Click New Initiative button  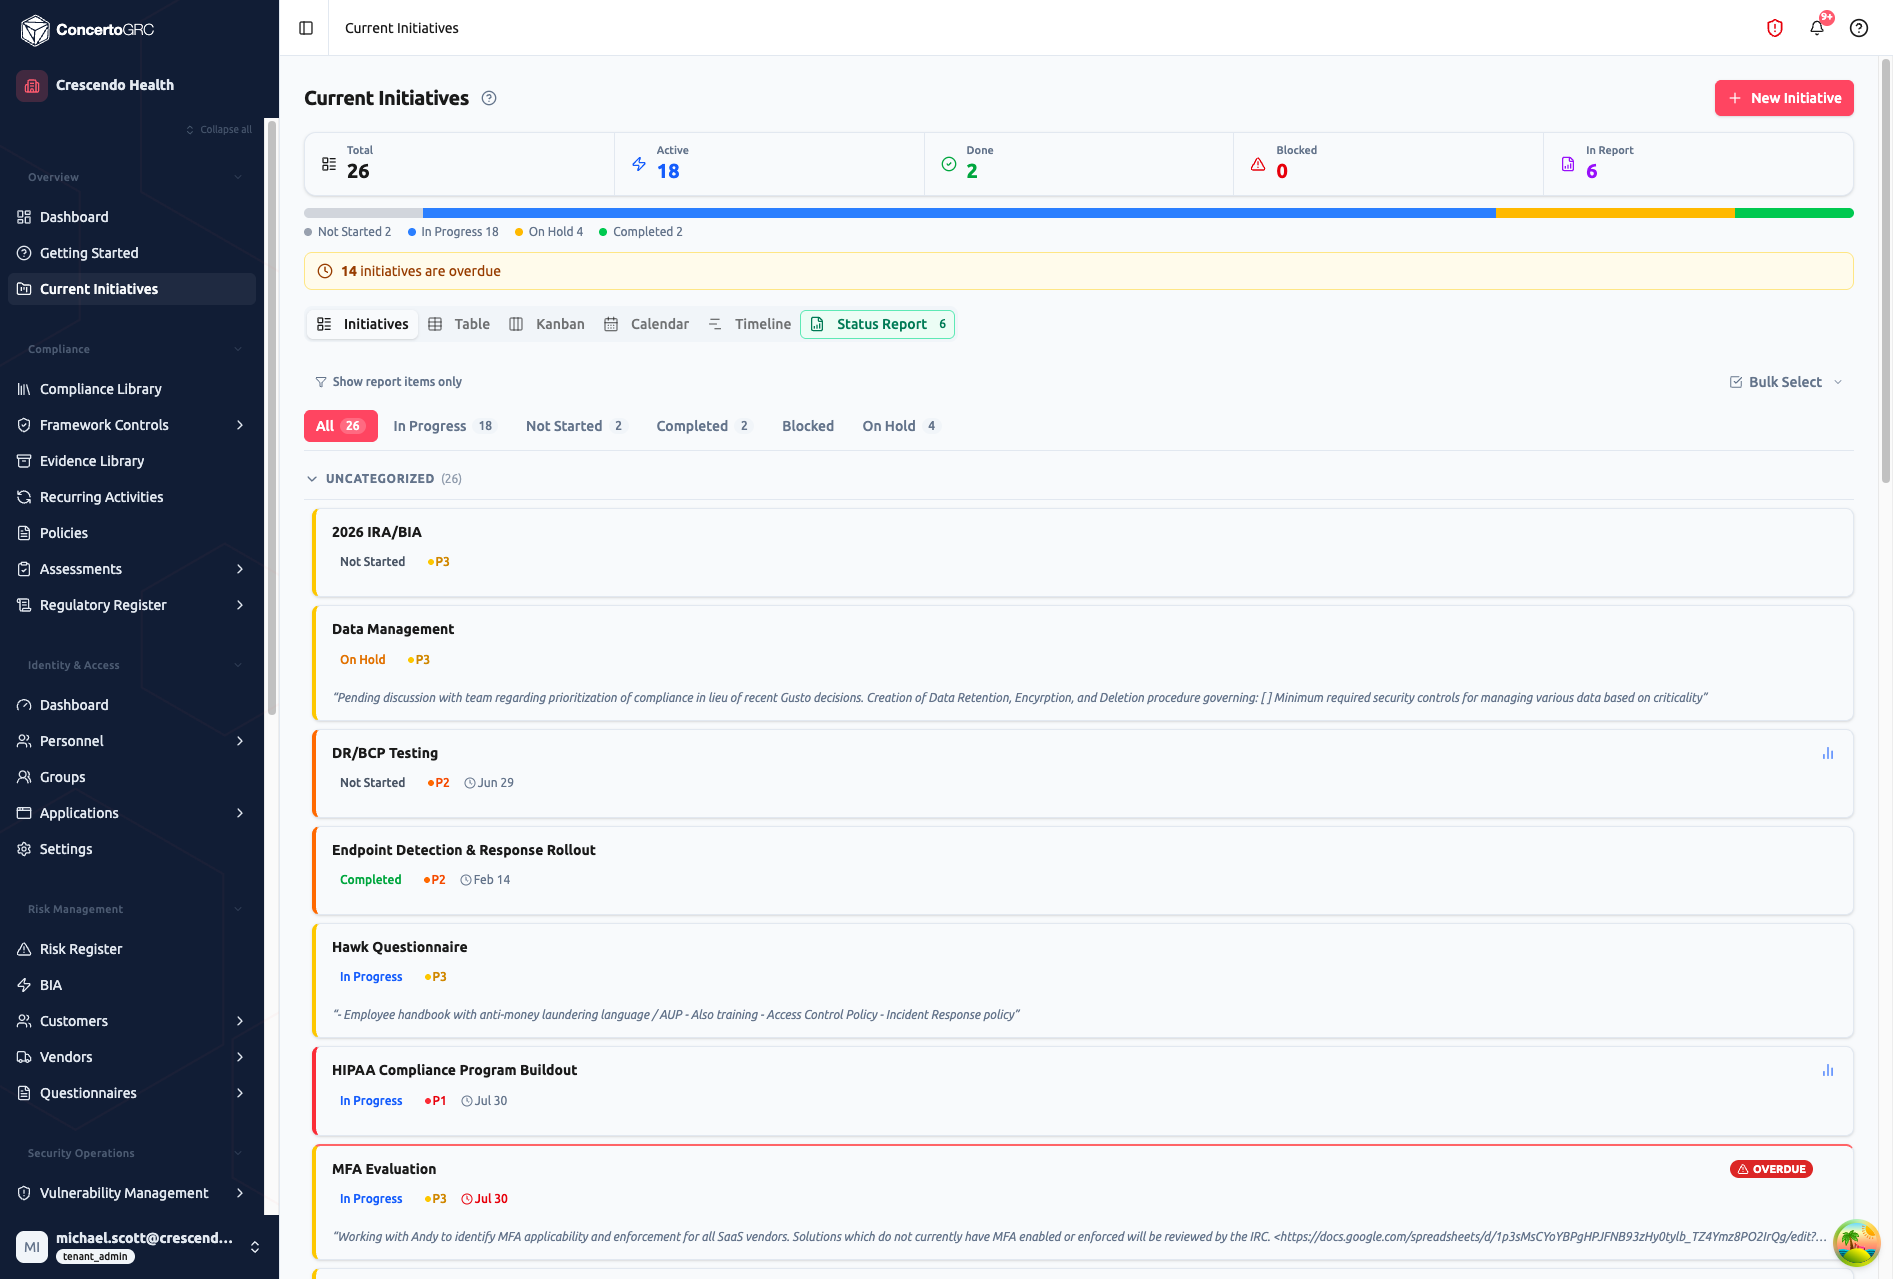click(x=1784, y=98)
